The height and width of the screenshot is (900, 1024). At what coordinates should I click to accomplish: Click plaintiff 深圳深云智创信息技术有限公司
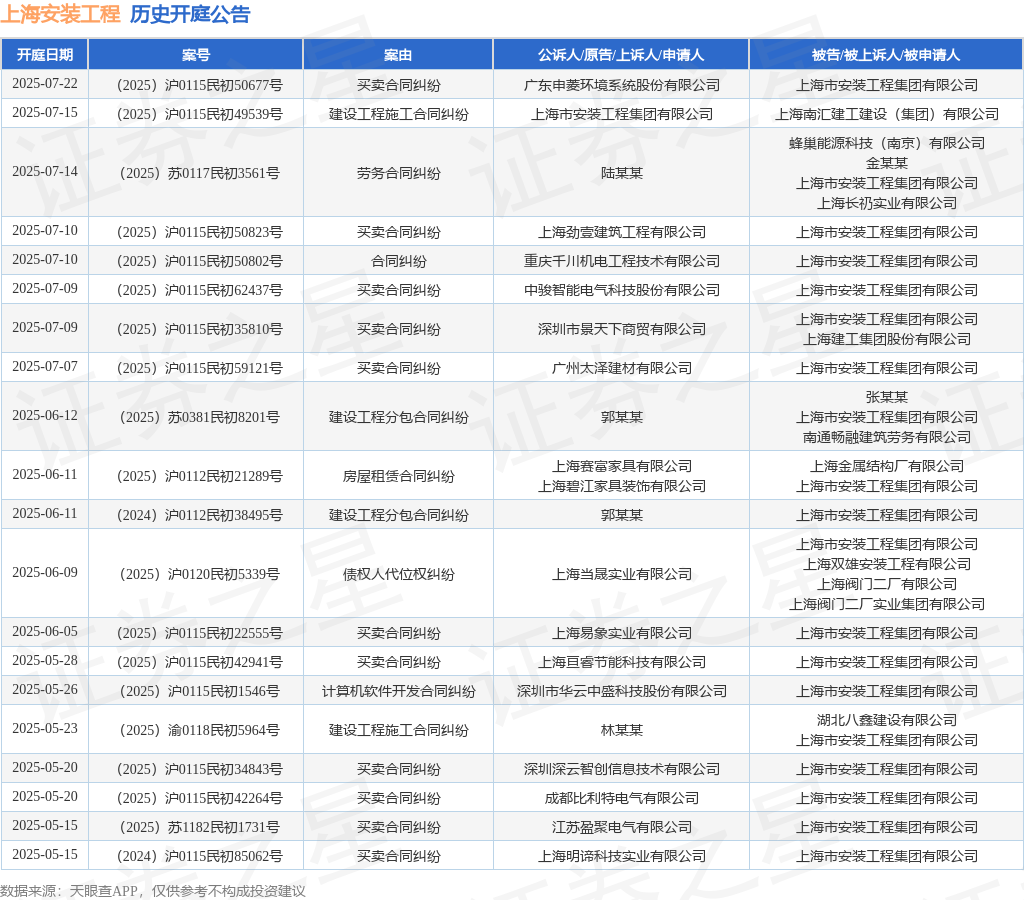[622, 769]
